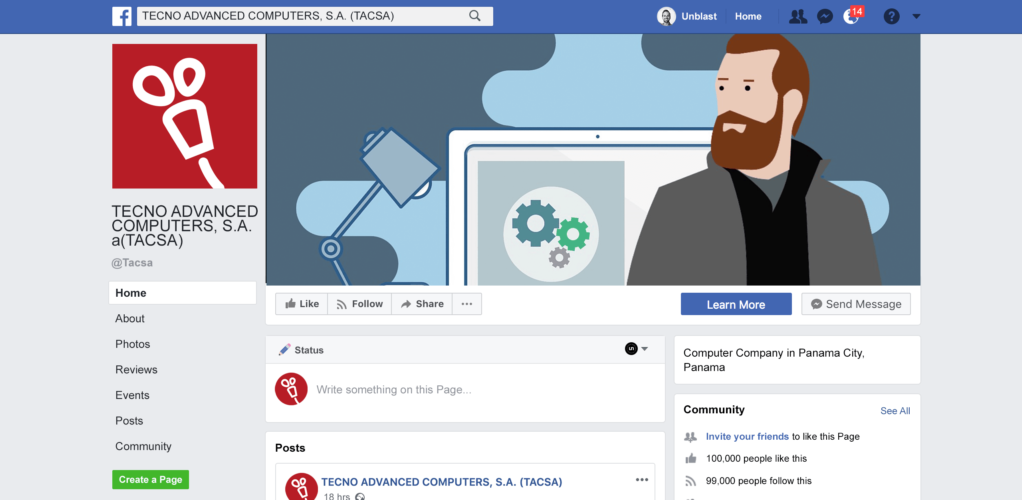Click '99,000 people follow this' text
The image size is (1022, 500).
tap(759, 481)
